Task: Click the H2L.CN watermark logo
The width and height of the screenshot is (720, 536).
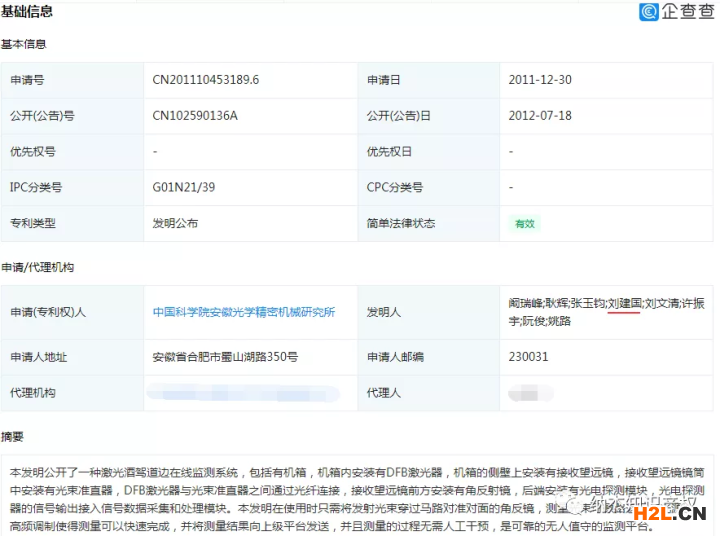Action: pyautogui.click(x=669, y=514)
